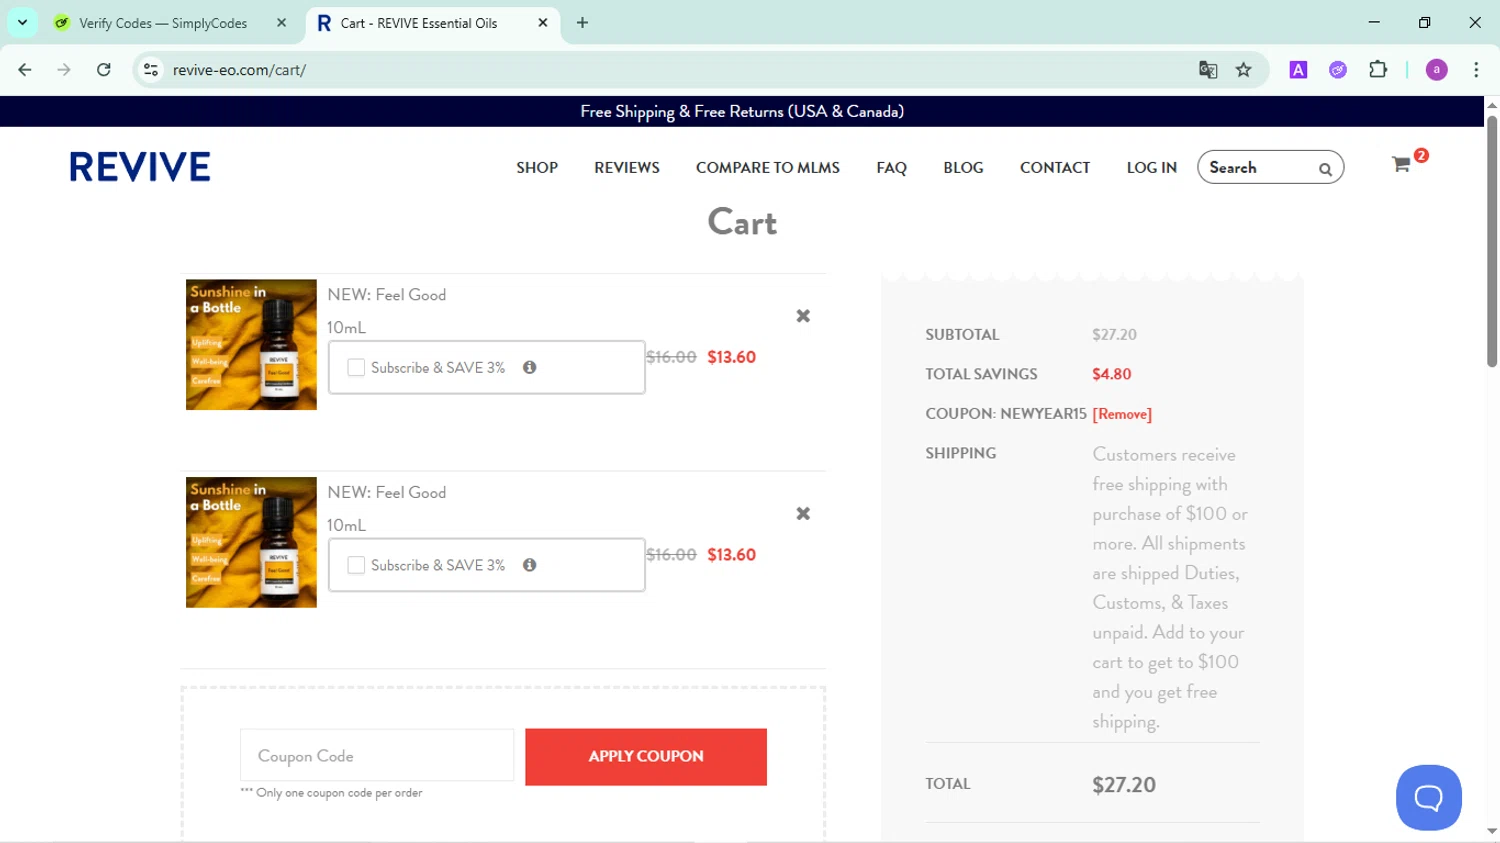Viewport: 1500px width, 843px height.
Task: Open the shopping cart icon in header
Action: [1401, 165]
